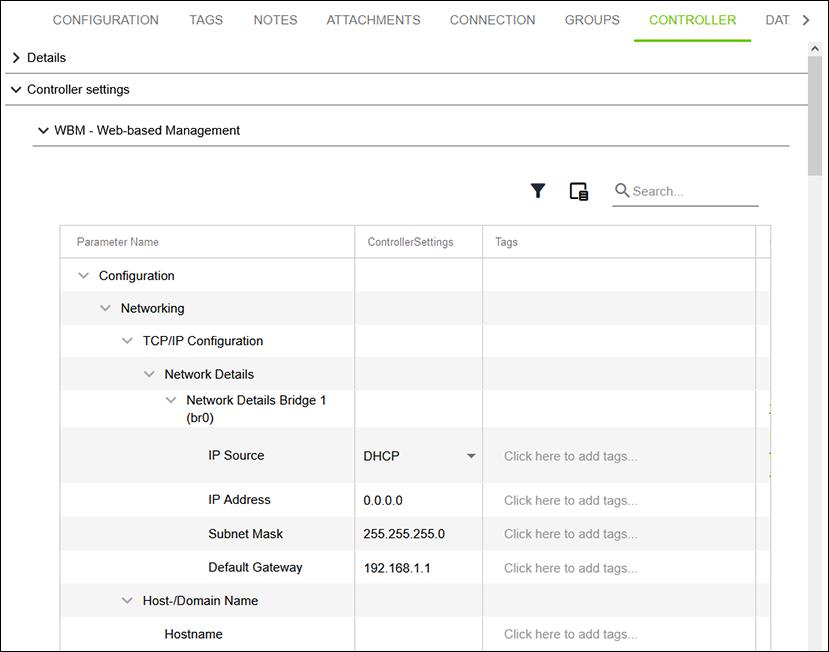Click the Tags column header

coord(506,242)
